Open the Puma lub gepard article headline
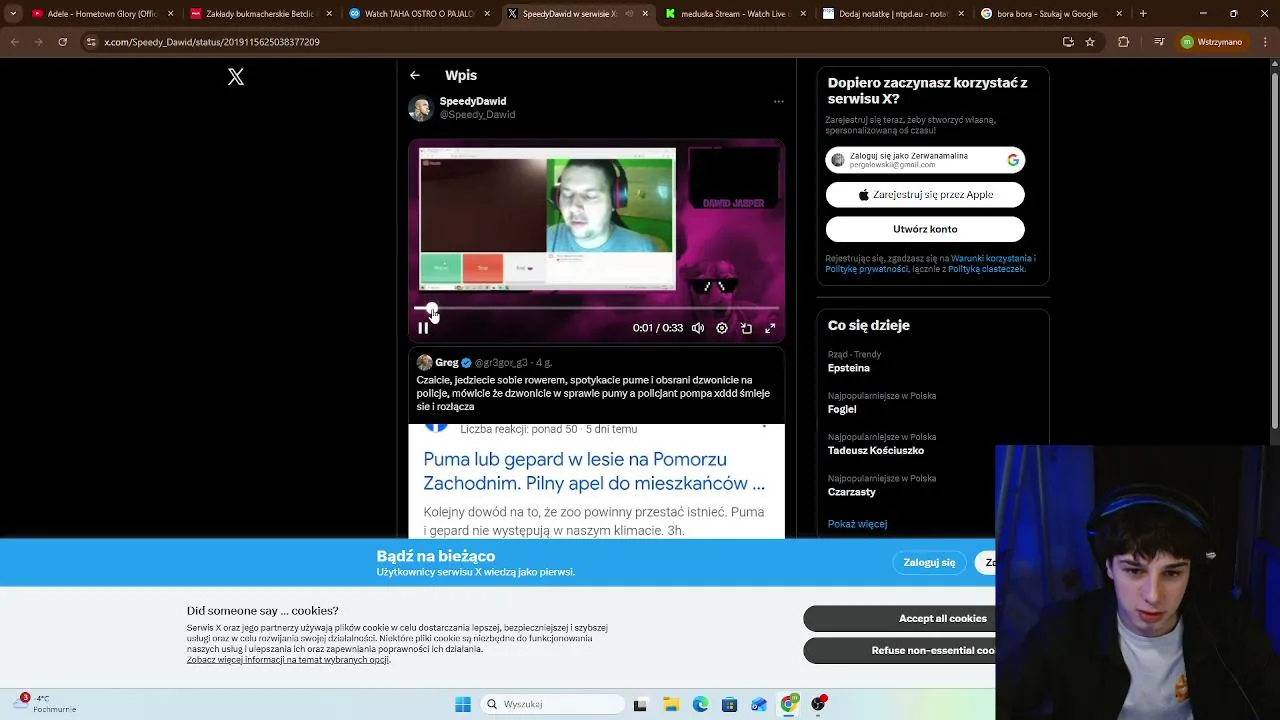 point(594,471)
